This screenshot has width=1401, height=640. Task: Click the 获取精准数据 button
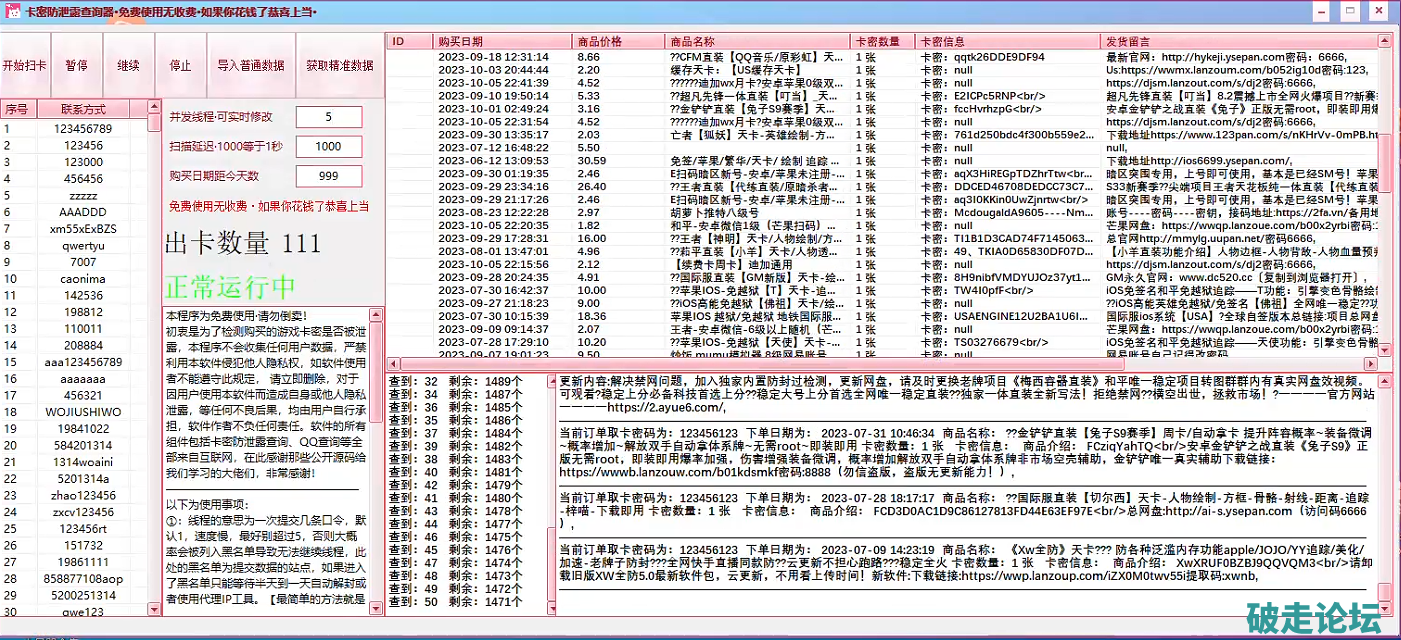339,65
